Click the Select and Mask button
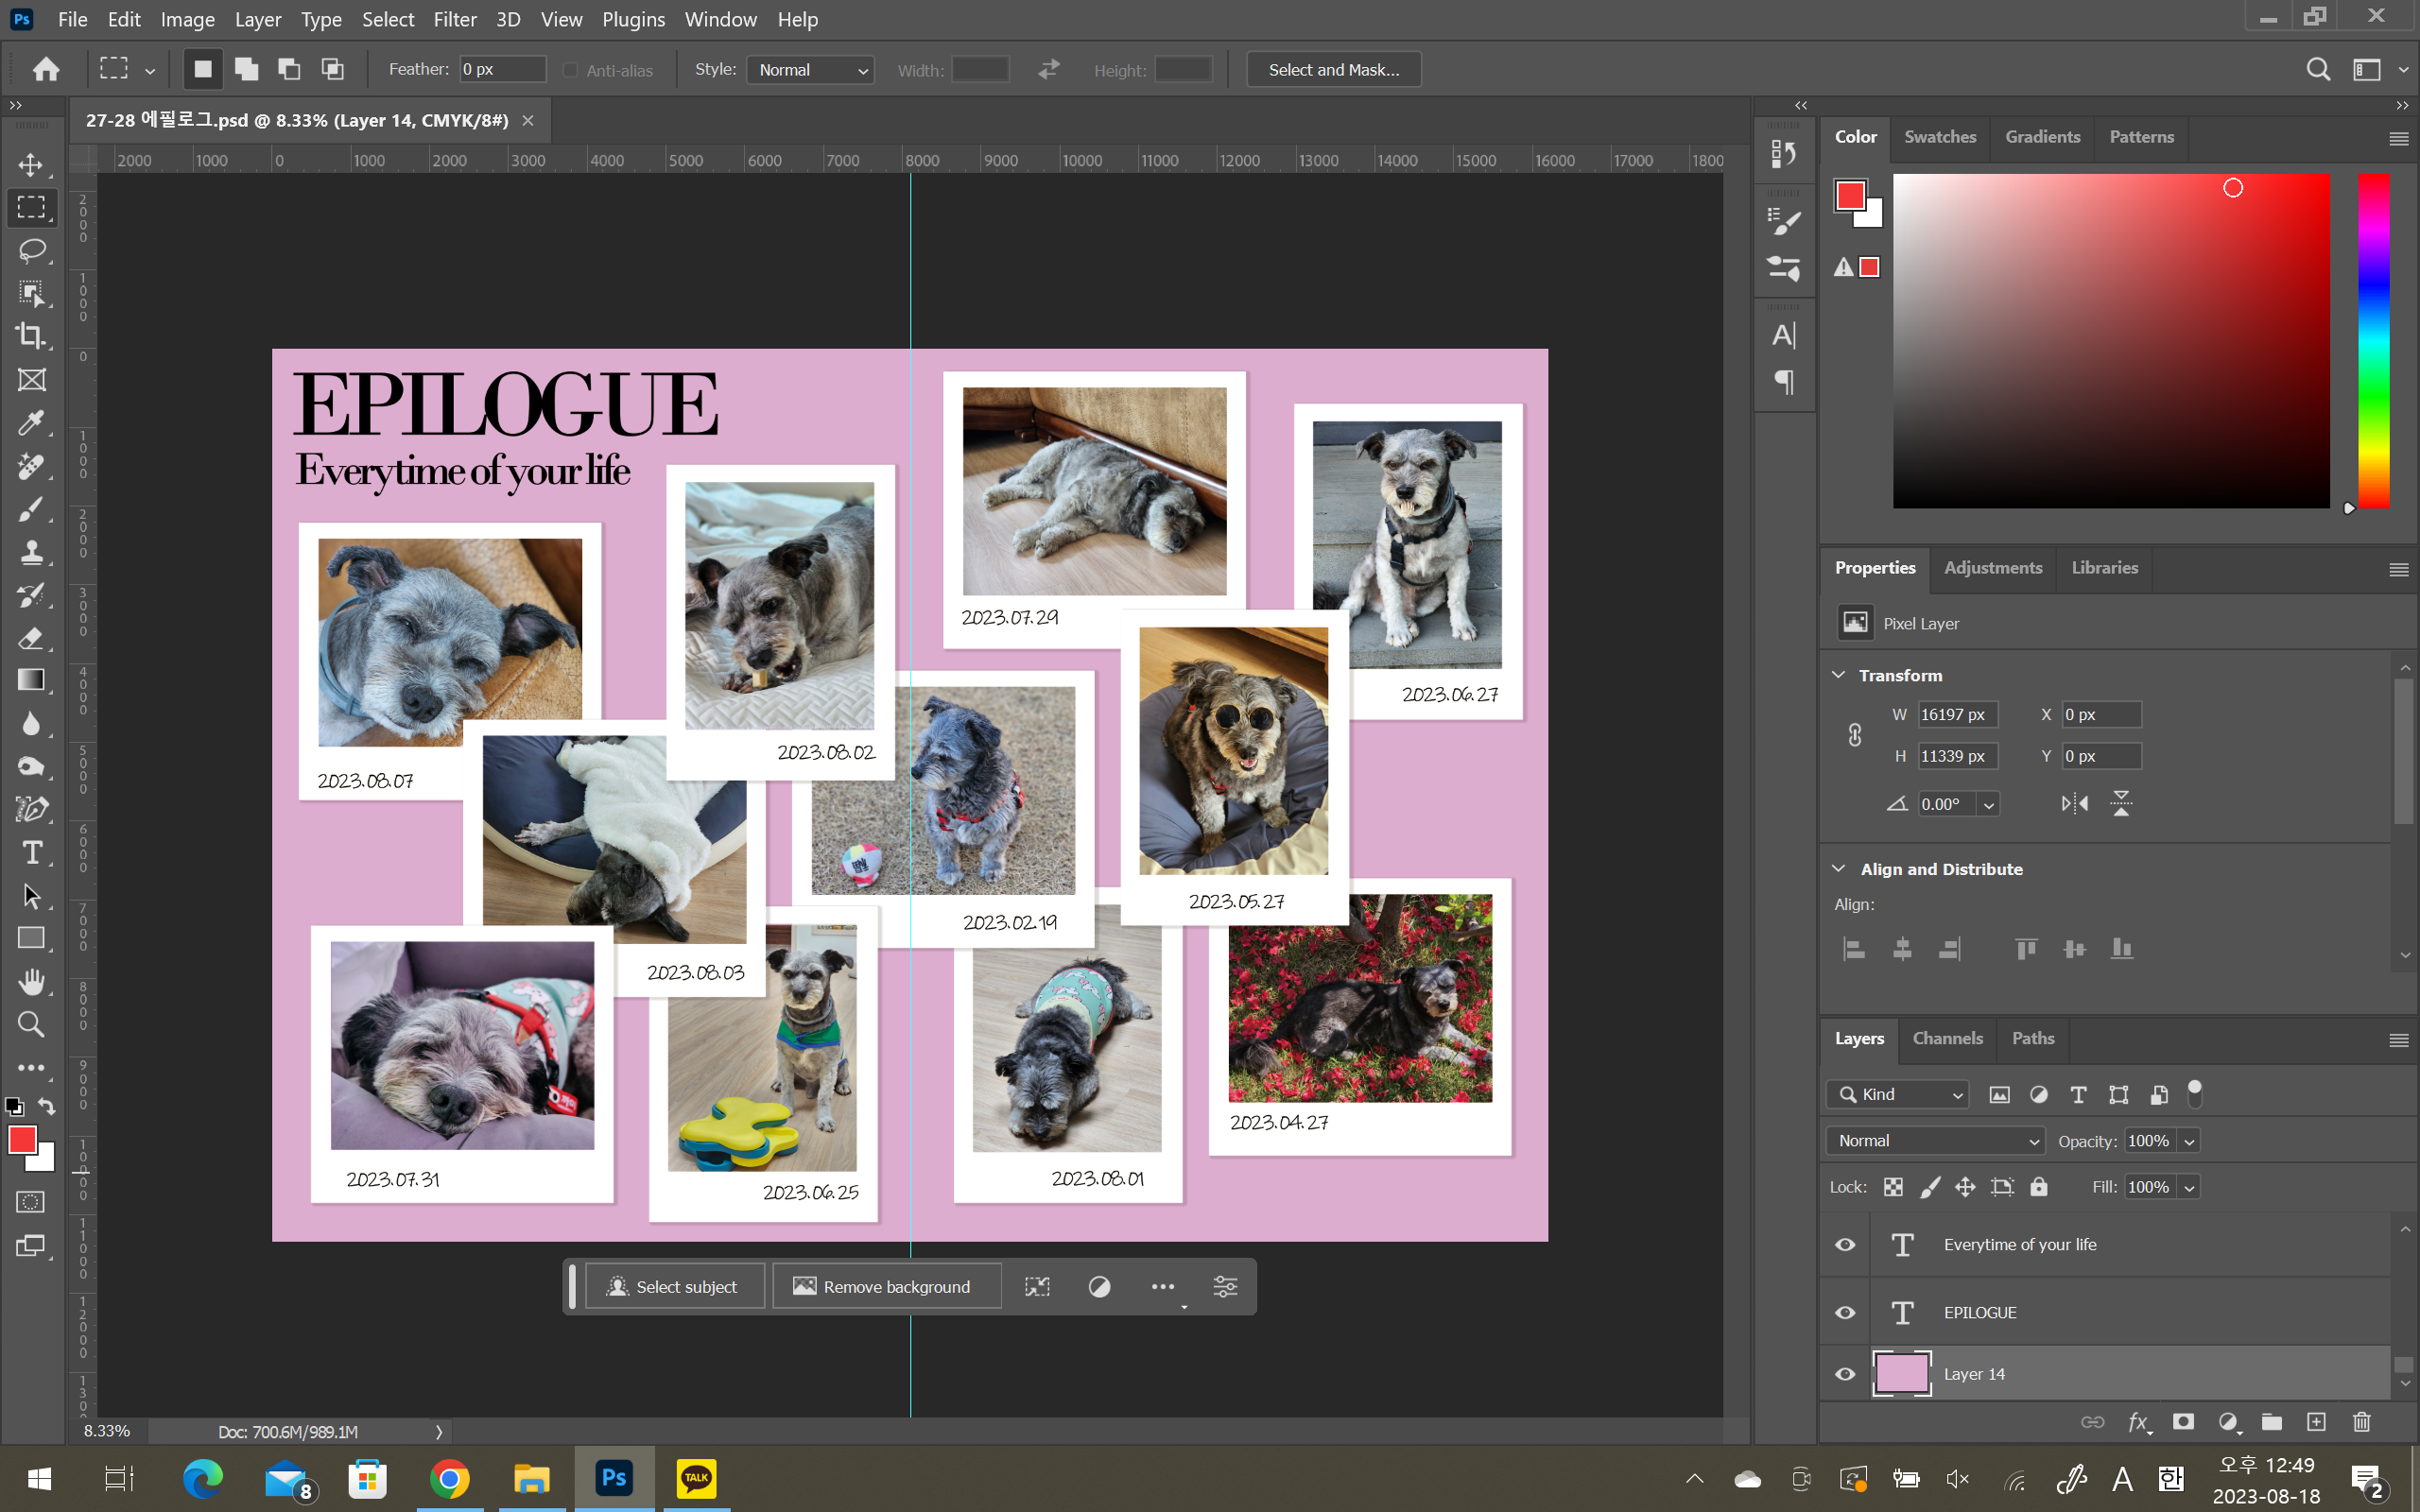Image resolution: width=2420 pixels, height=1512 pixels. click(x=1333, y=70)
